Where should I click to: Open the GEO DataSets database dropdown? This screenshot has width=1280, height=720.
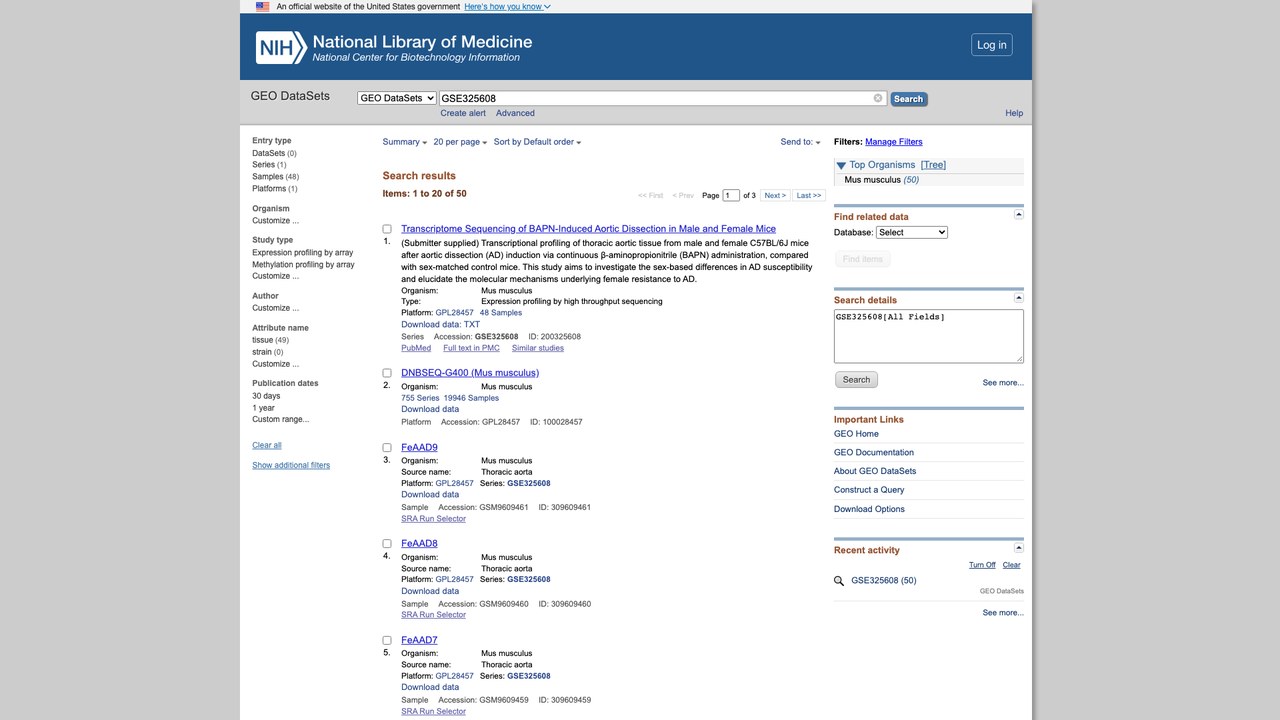[x=397, y=98]
